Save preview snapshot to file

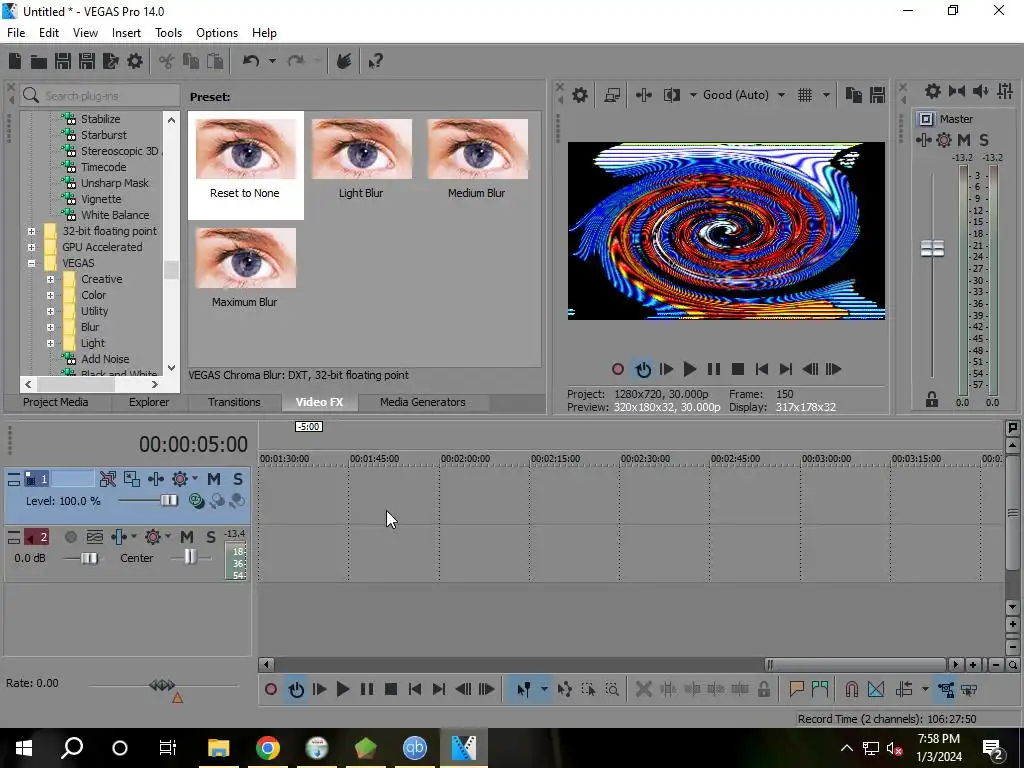pyautogui.click(x=877, y=95)
